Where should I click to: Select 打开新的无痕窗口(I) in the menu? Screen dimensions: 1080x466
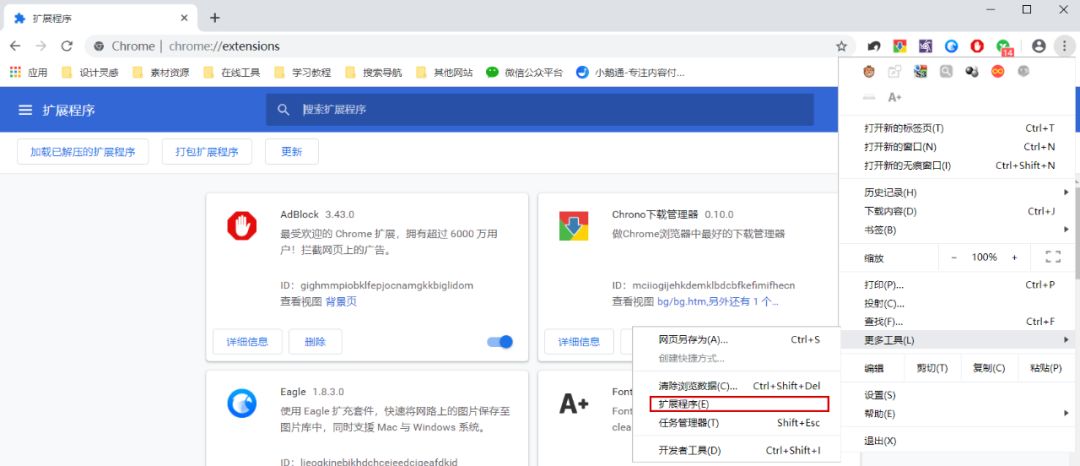point(957,165)
